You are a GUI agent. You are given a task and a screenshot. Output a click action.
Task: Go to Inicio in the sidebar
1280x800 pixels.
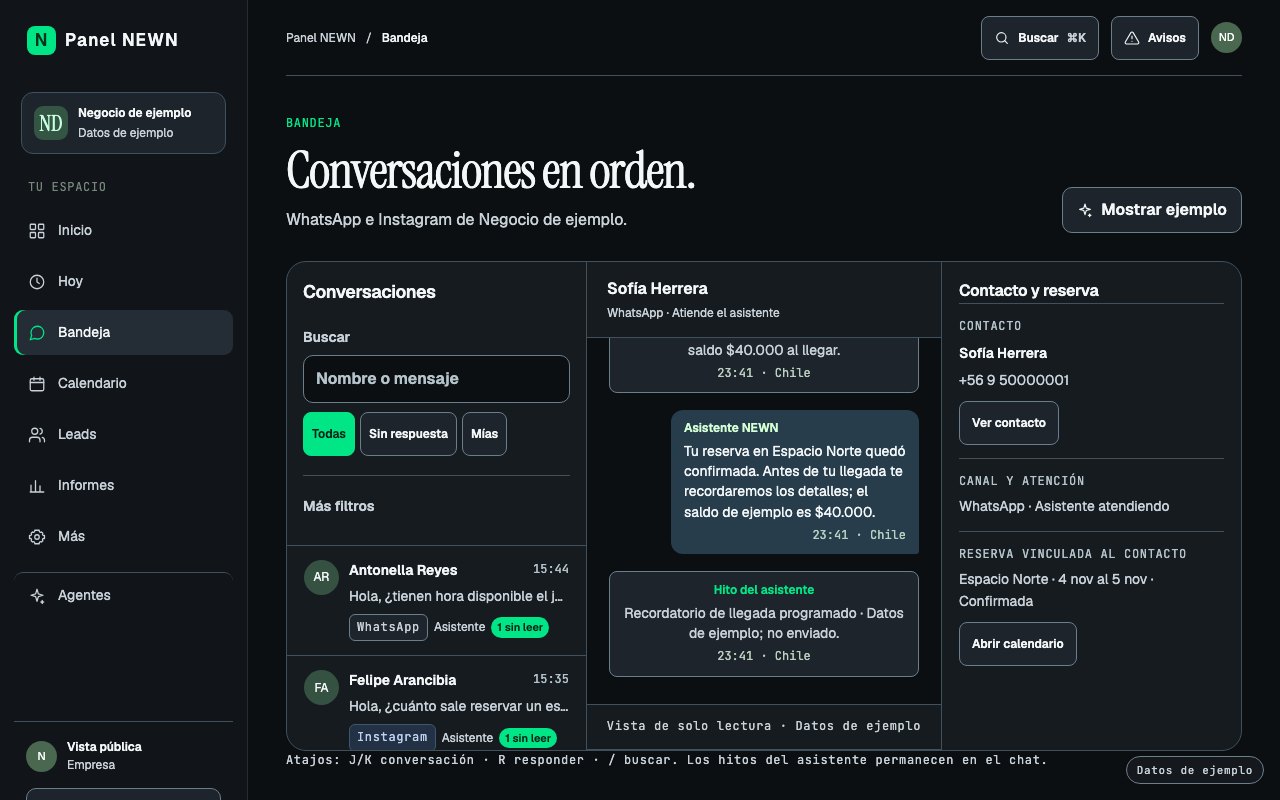pyautogui.click(x=123, y=231)
